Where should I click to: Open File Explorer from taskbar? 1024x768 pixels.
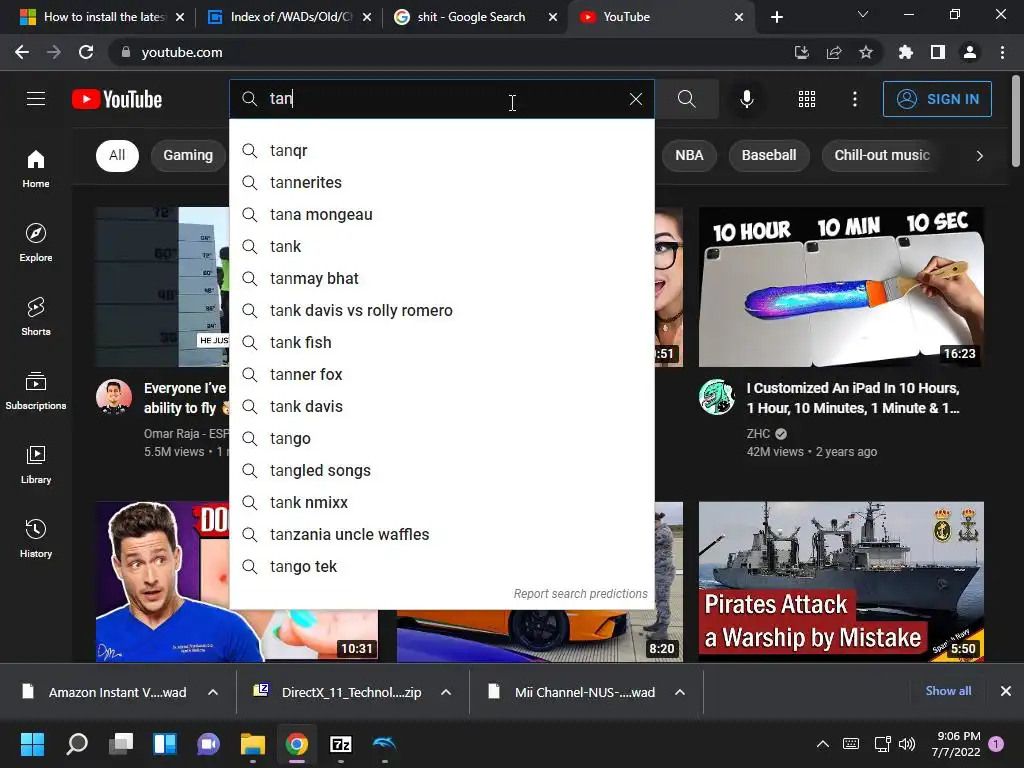pos(253,744)
